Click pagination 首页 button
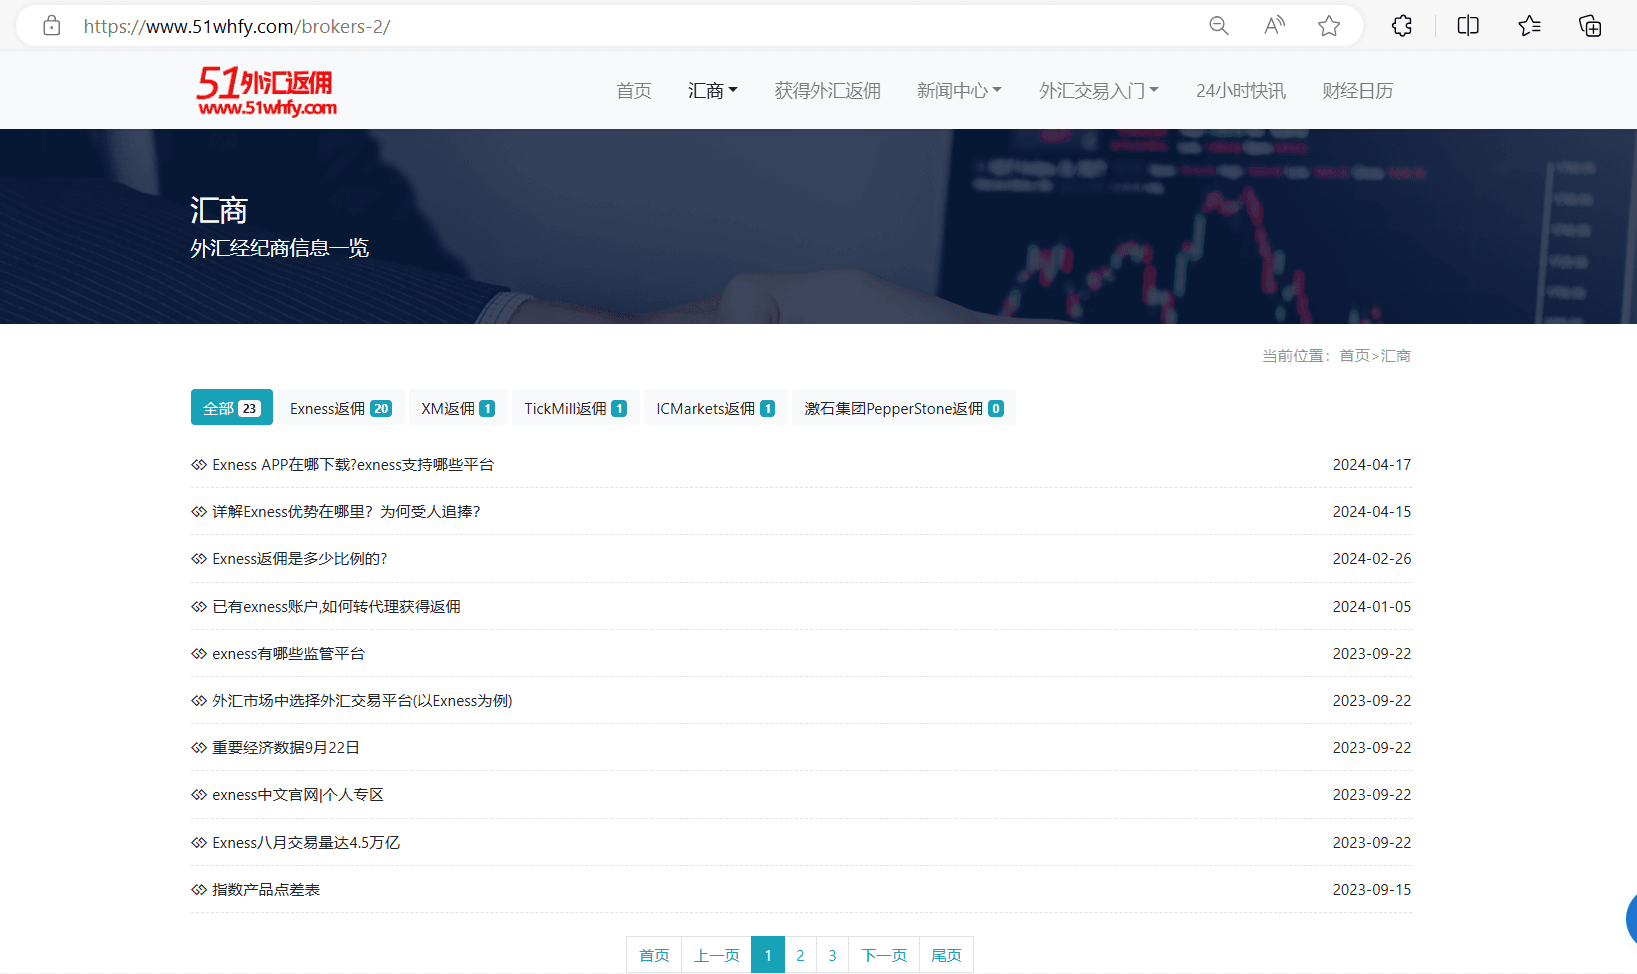This screenshot has height=974, width=1637. 654,955
